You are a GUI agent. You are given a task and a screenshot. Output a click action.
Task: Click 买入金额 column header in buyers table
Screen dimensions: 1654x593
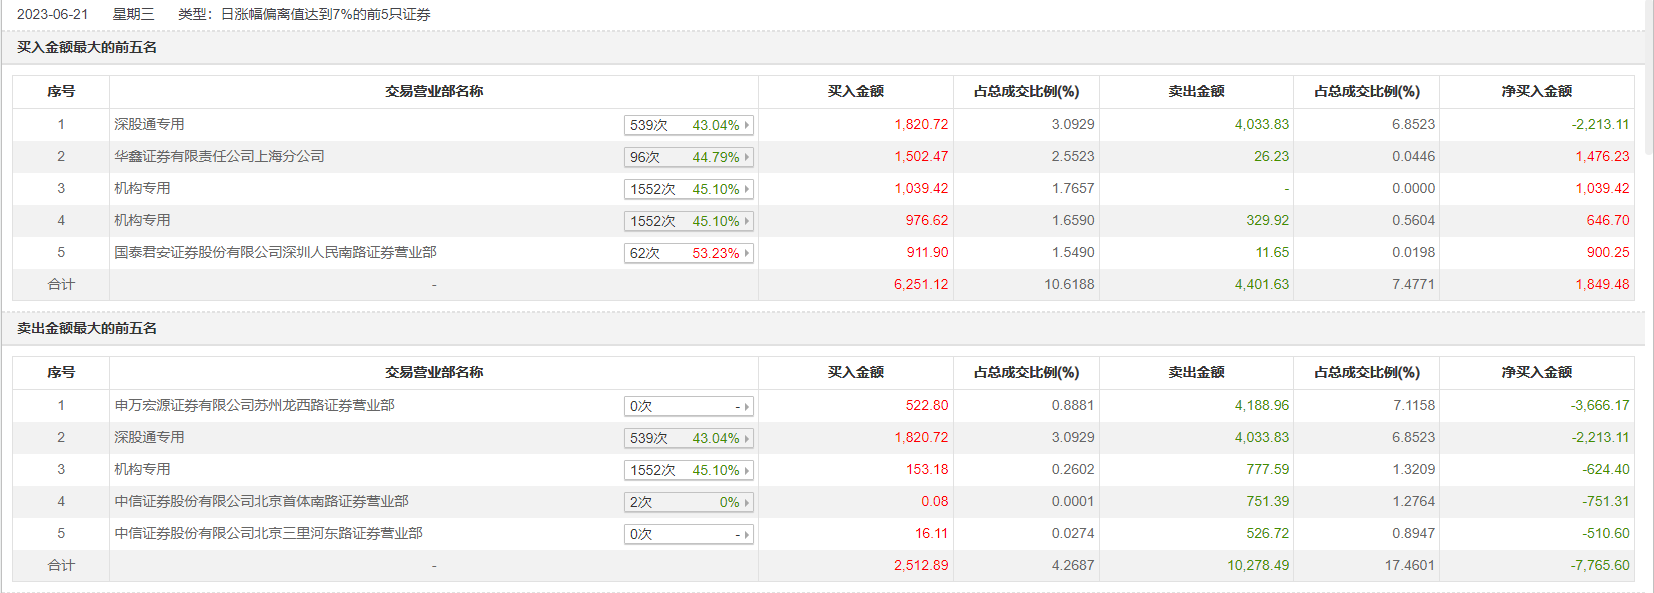click(855, 91)
